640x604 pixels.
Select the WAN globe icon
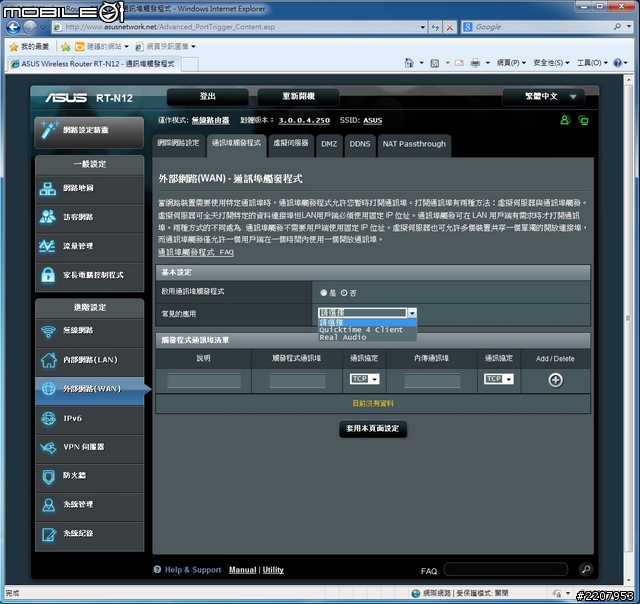(49, 389)
